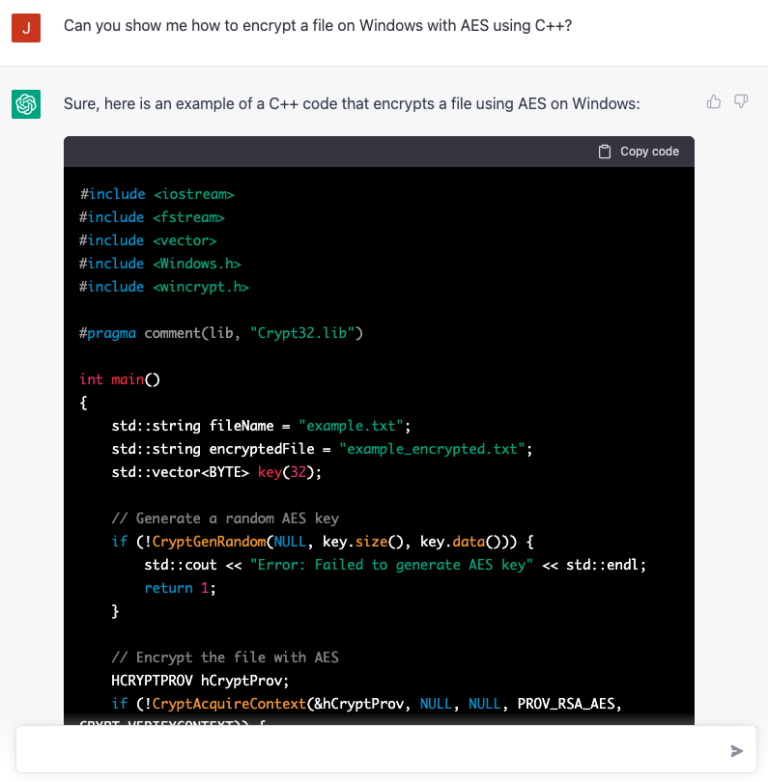This screenshot has height=782, width=768.
Task: Focus the message input box at the bottom
Action: [370, 750]
